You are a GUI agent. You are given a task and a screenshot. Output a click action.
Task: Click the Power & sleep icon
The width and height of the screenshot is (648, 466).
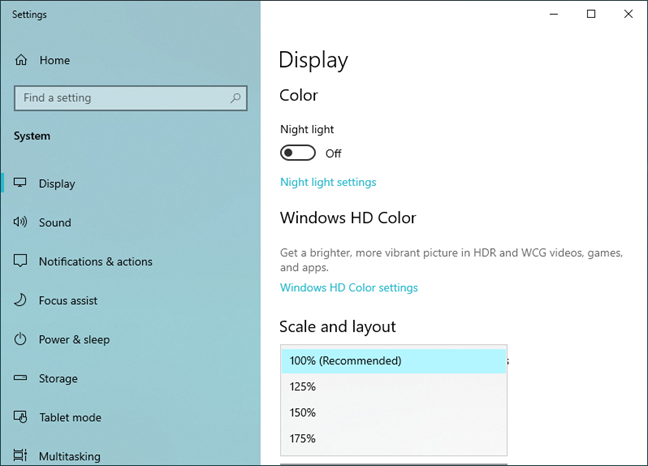[20, 339]
